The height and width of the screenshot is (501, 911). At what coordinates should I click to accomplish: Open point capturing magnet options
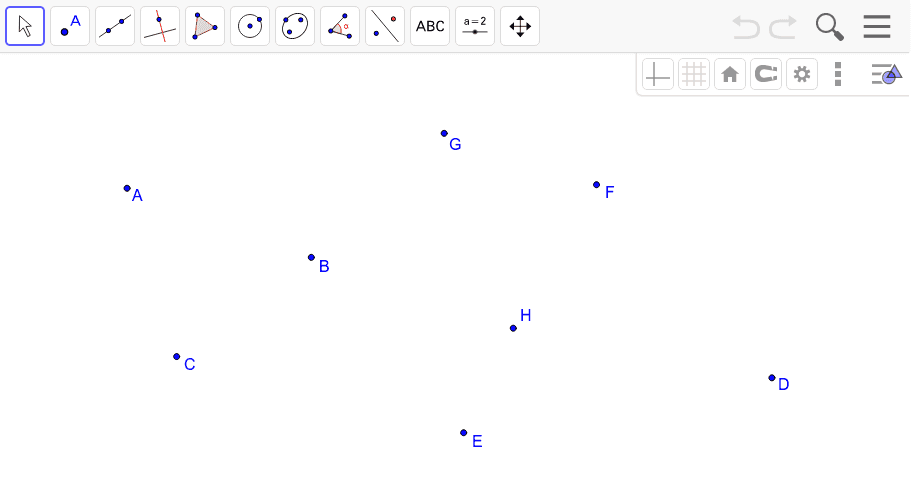[766, 74]
